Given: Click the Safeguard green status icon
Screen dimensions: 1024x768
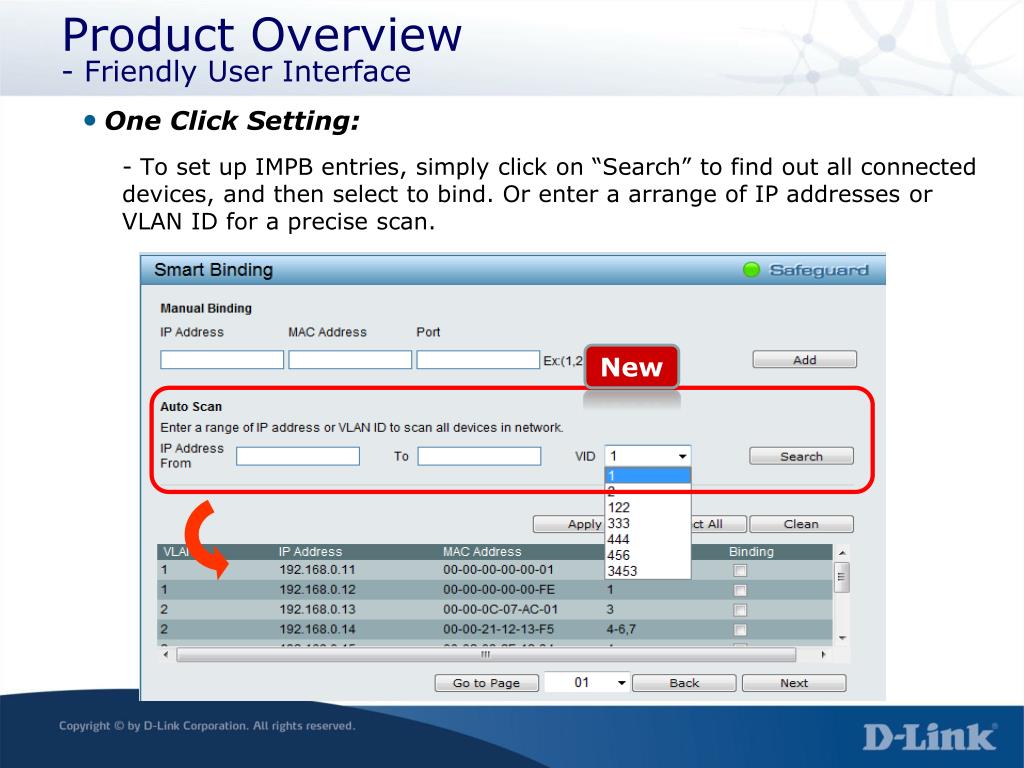Looking at the screenshot, I should 752,270.
